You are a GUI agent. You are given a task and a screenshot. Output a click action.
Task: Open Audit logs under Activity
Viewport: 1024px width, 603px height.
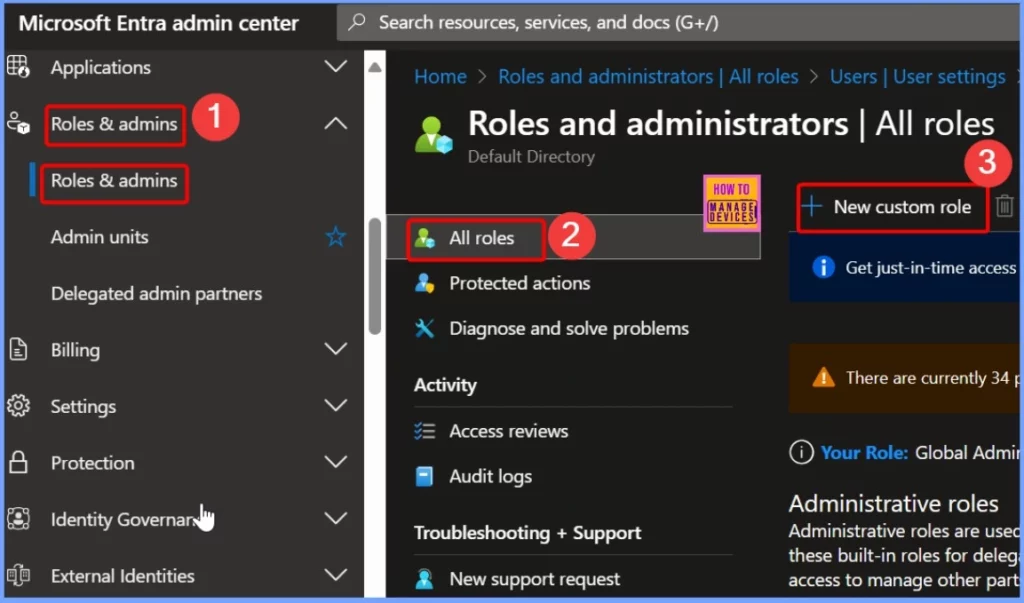[x=490, y=476]
